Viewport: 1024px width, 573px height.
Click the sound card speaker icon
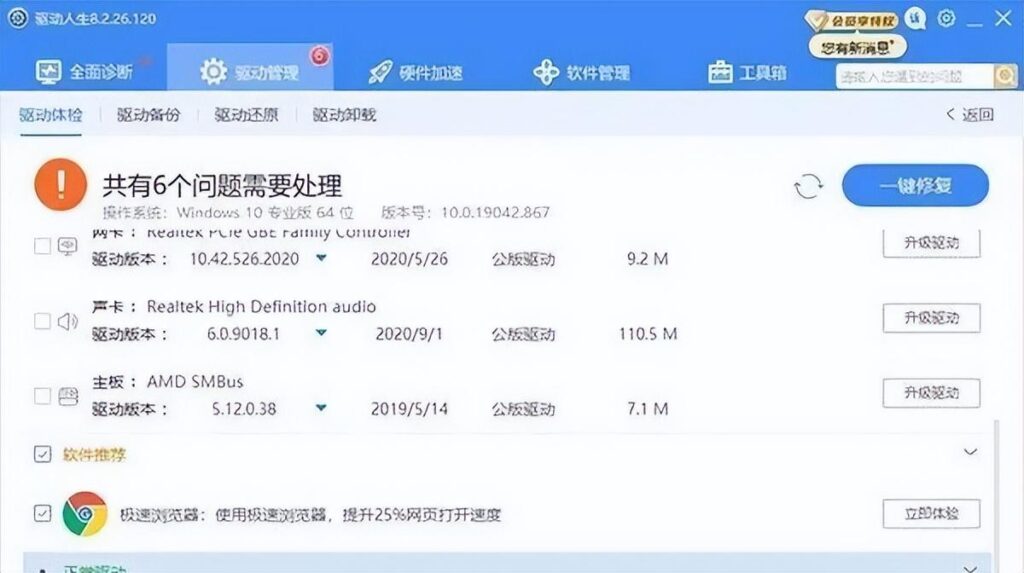pyautogui.click(x=68, y=321)
